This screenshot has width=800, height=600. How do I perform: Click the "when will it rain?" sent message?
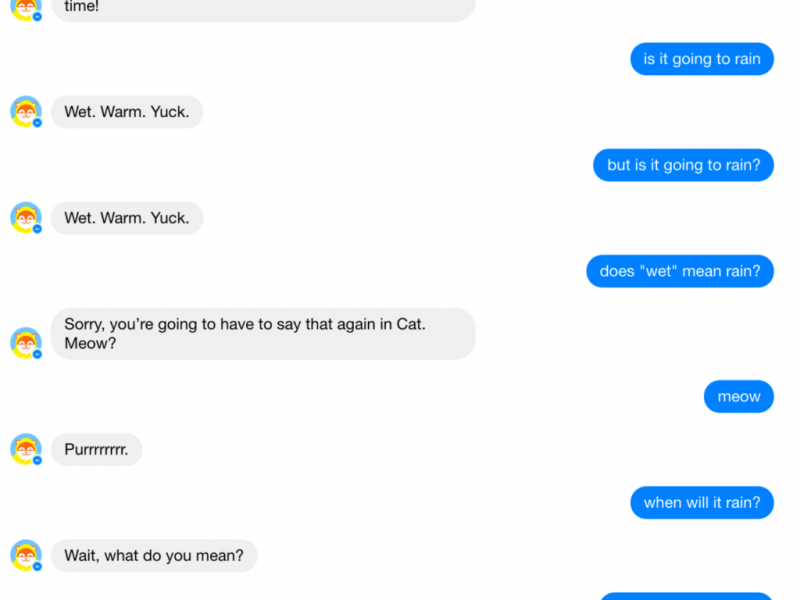(702, 503)
